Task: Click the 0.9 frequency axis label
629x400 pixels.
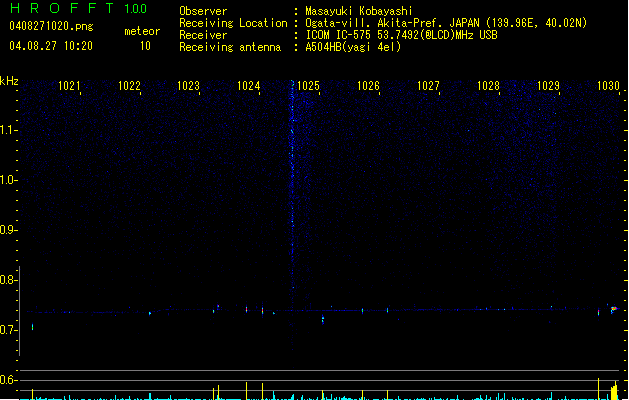Action: point(8,230)
